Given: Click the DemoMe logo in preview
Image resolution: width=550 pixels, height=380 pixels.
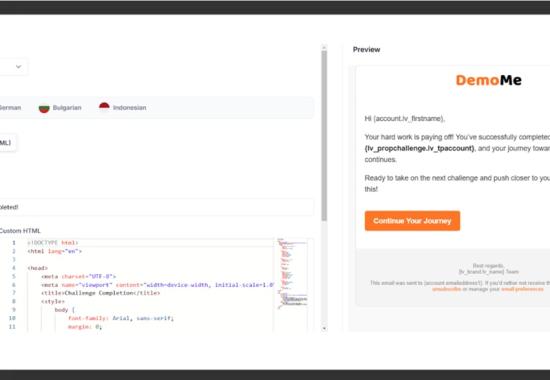Looking at the screenshot, I should tap(488, 80).
